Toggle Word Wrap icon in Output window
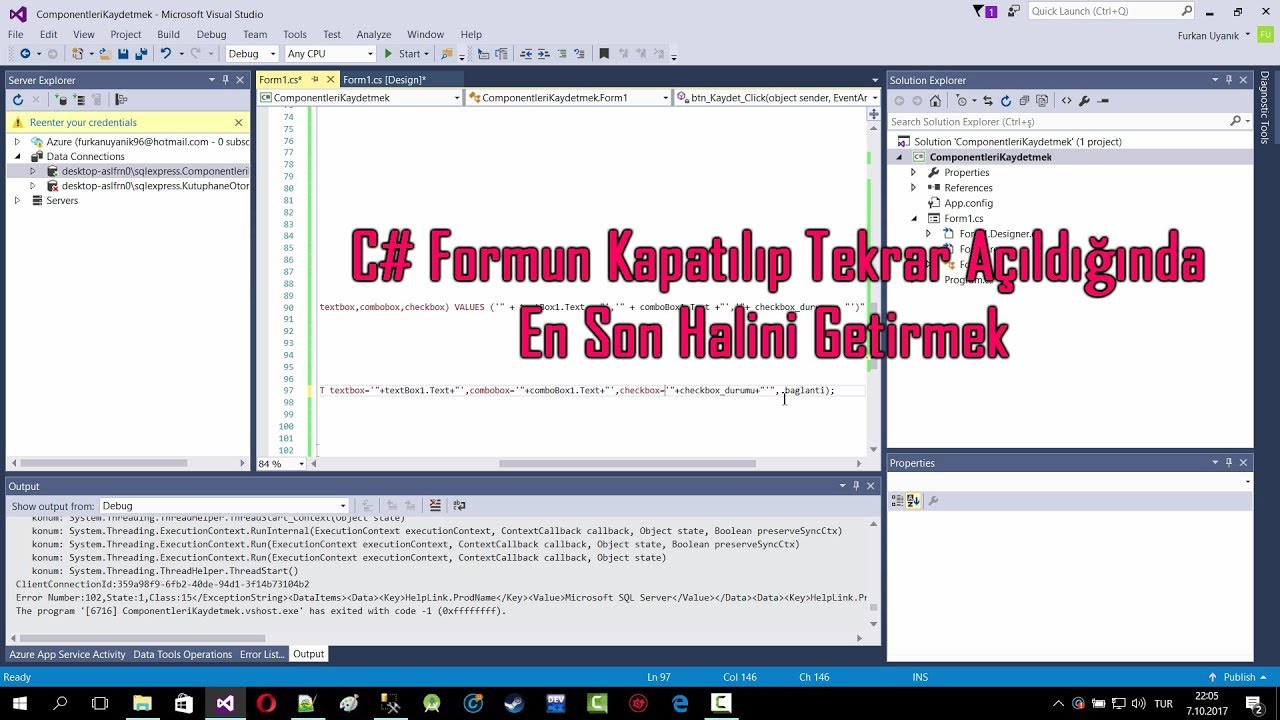Image resolution: width=1280 pixels, height=720 pixels. click(459, 506)
